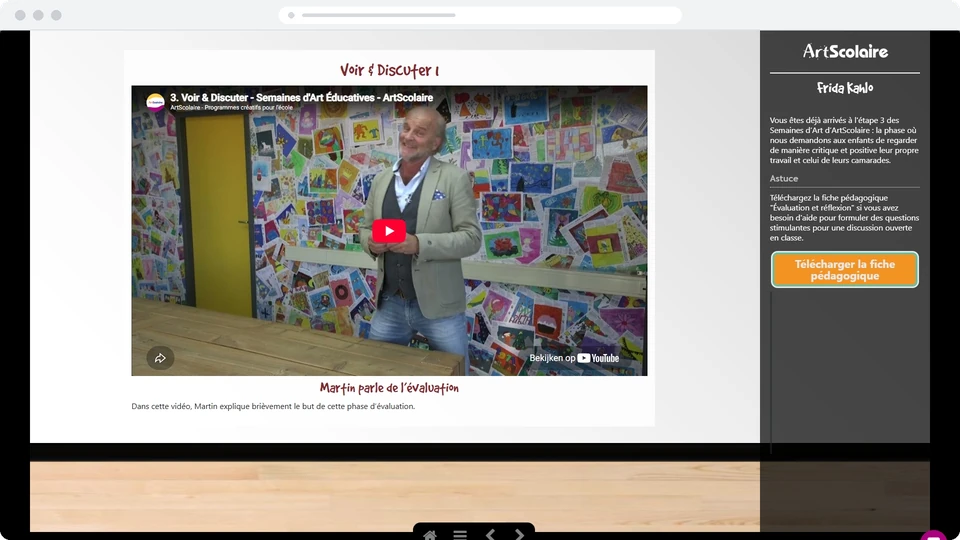Click the share arrow icon on video
The image size is (960, 540).
point(160,358)
